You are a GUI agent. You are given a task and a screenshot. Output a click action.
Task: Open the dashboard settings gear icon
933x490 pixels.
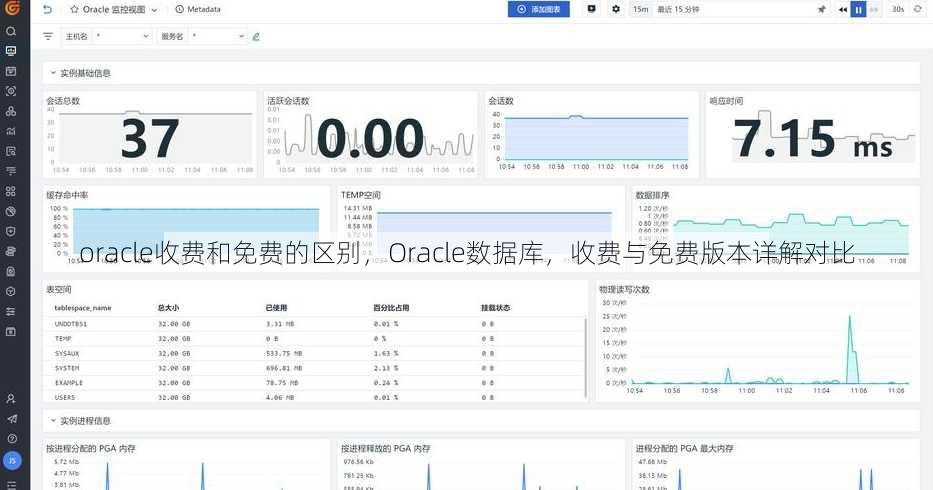coord(616,9)
